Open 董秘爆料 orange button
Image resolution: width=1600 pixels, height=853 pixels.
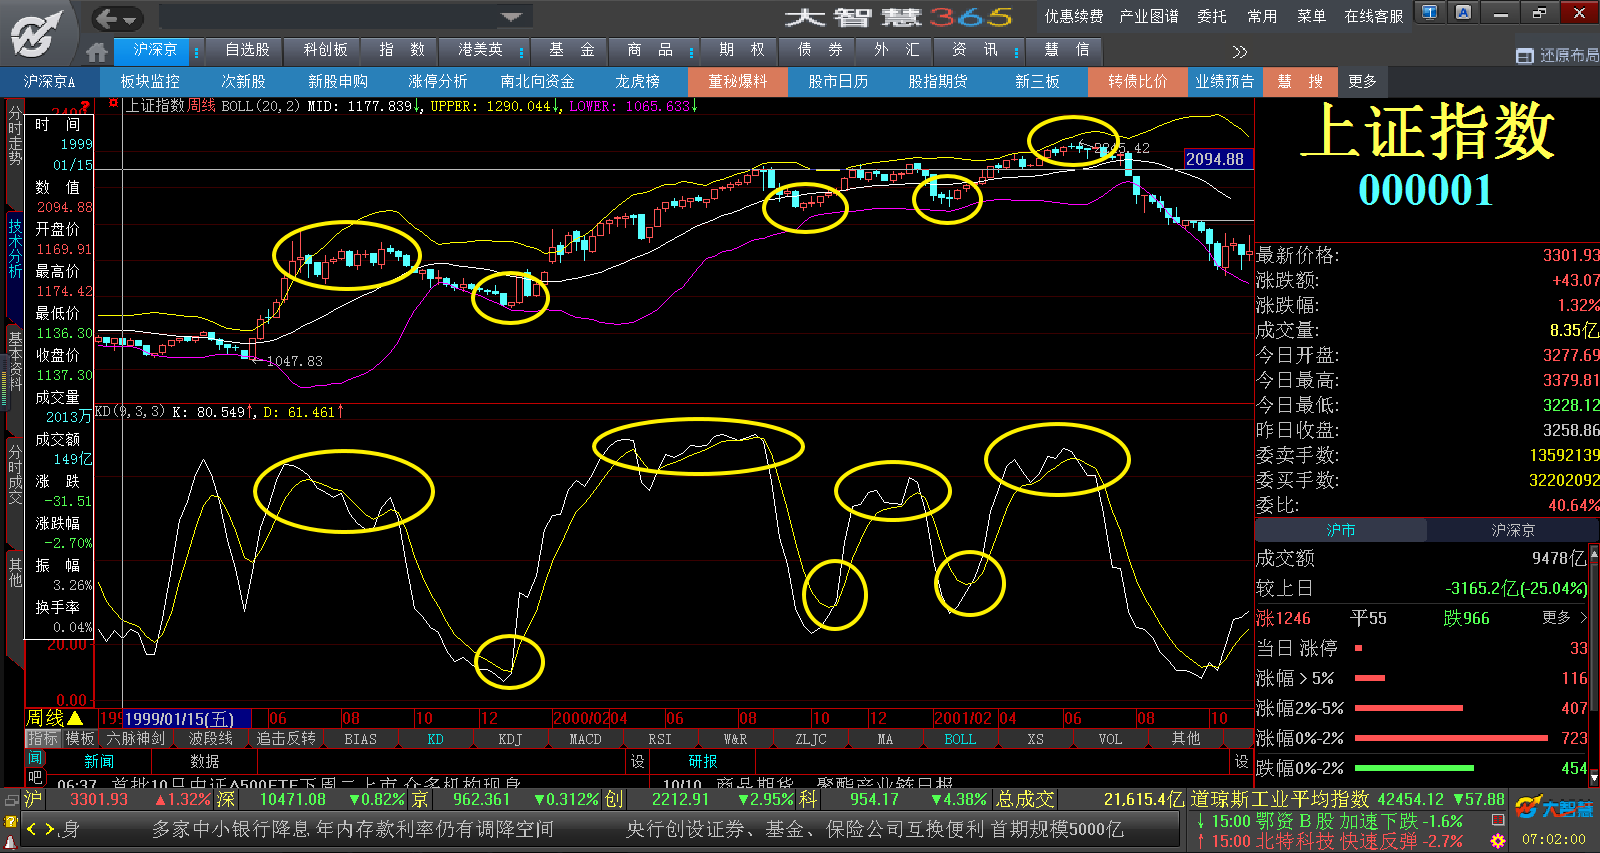pos(738,82)
